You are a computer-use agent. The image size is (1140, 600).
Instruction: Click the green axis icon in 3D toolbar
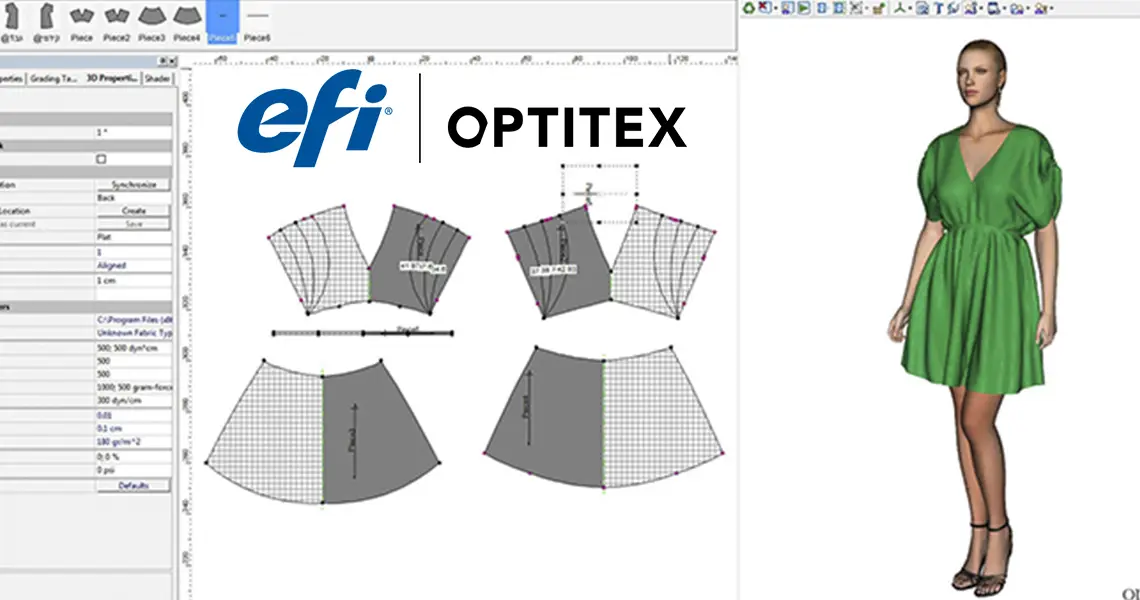(897, 8)
